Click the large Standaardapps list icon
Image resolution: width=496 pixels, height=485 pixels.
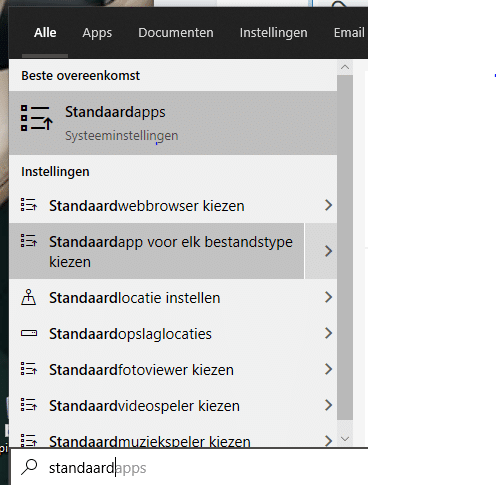click(x=37, y=118)
